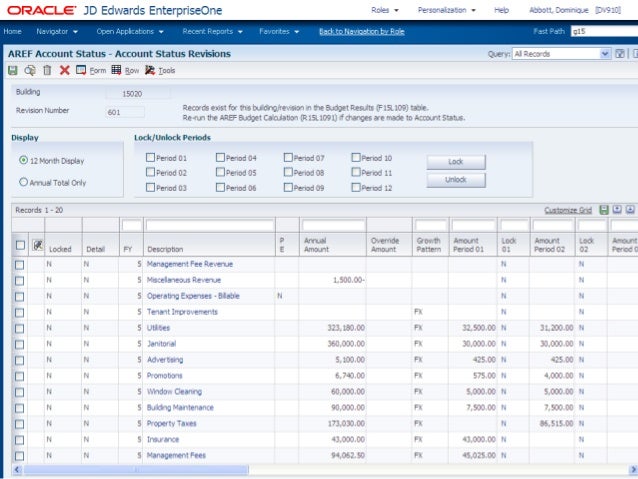Check the Period 11 checkbox

click(356, 172)
